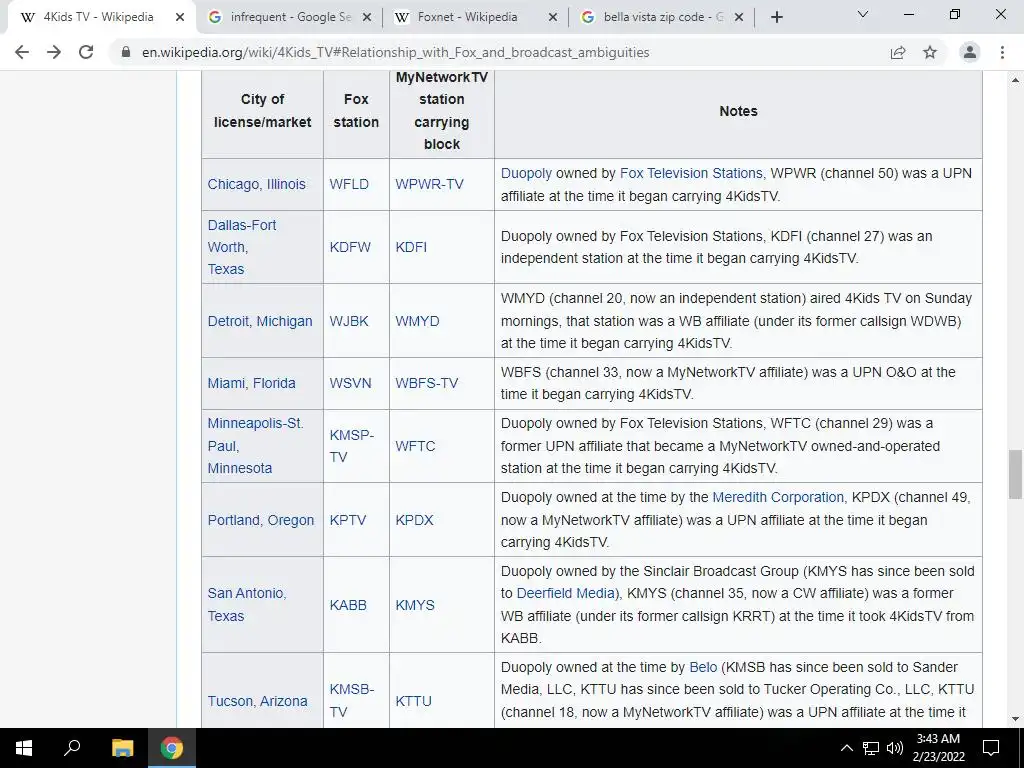Open the WSVN station link

point(350,383)
